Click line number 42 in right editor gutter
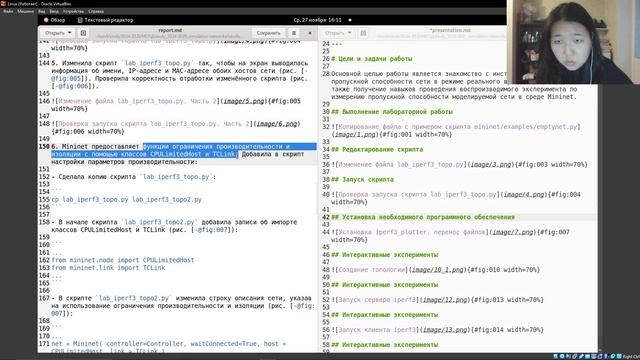 [326, 217]
